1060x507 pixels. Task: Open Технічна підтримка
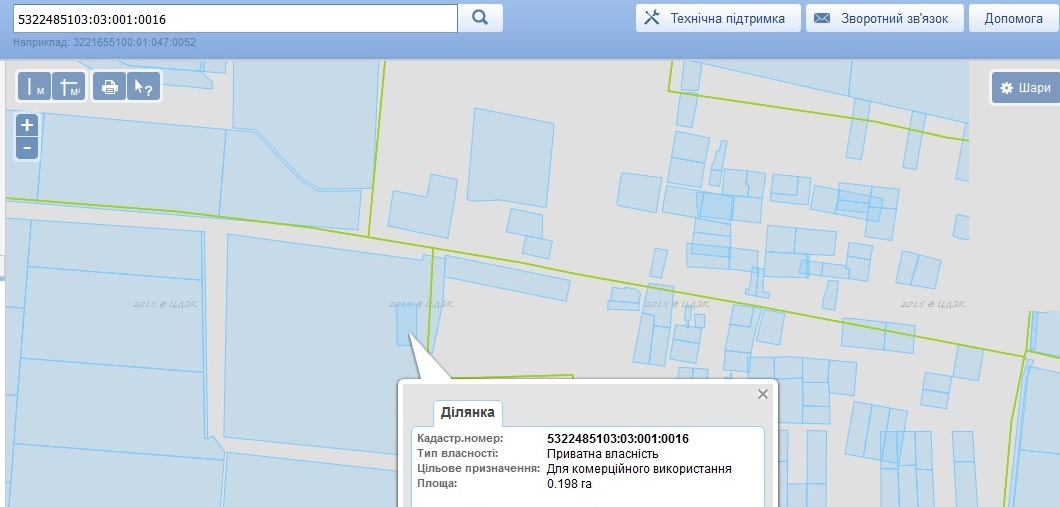(718, 18)
